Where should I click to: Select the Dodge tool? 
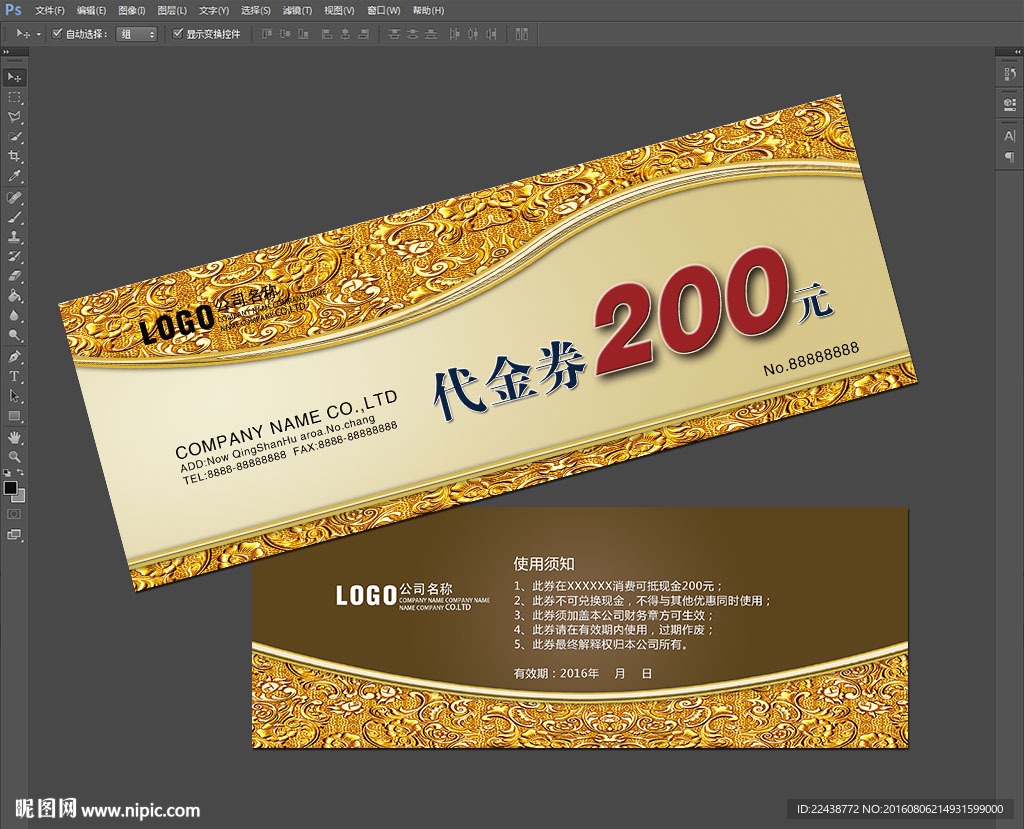click(x=14, y=335)
